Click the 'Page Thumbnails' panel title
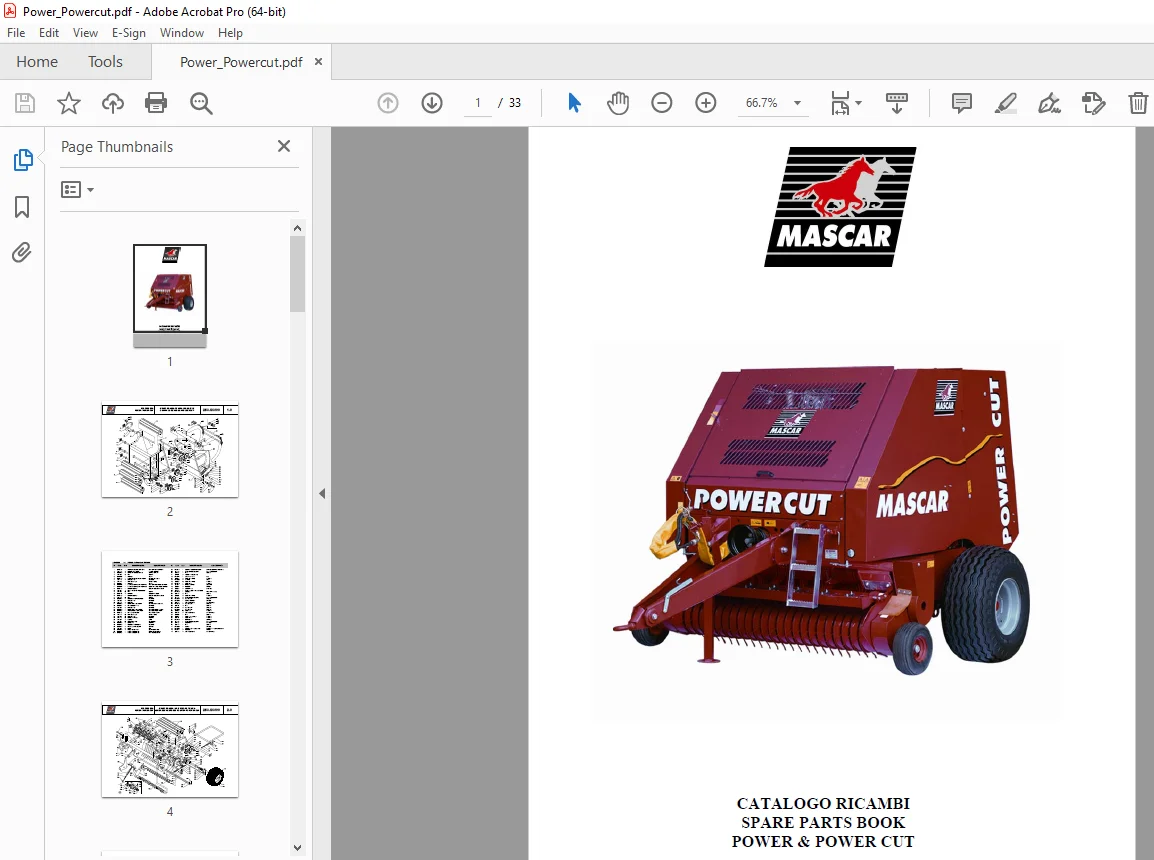The width and height of the screenshot is (1154, 860). point(117,146)
